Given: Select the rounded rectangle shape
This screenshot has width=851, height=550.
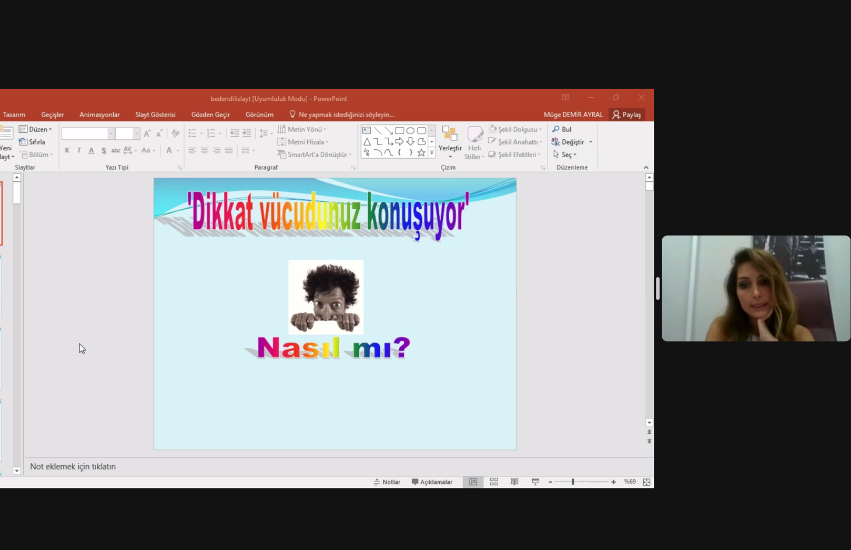Looking at the screenshot, I should pos(422,130).
